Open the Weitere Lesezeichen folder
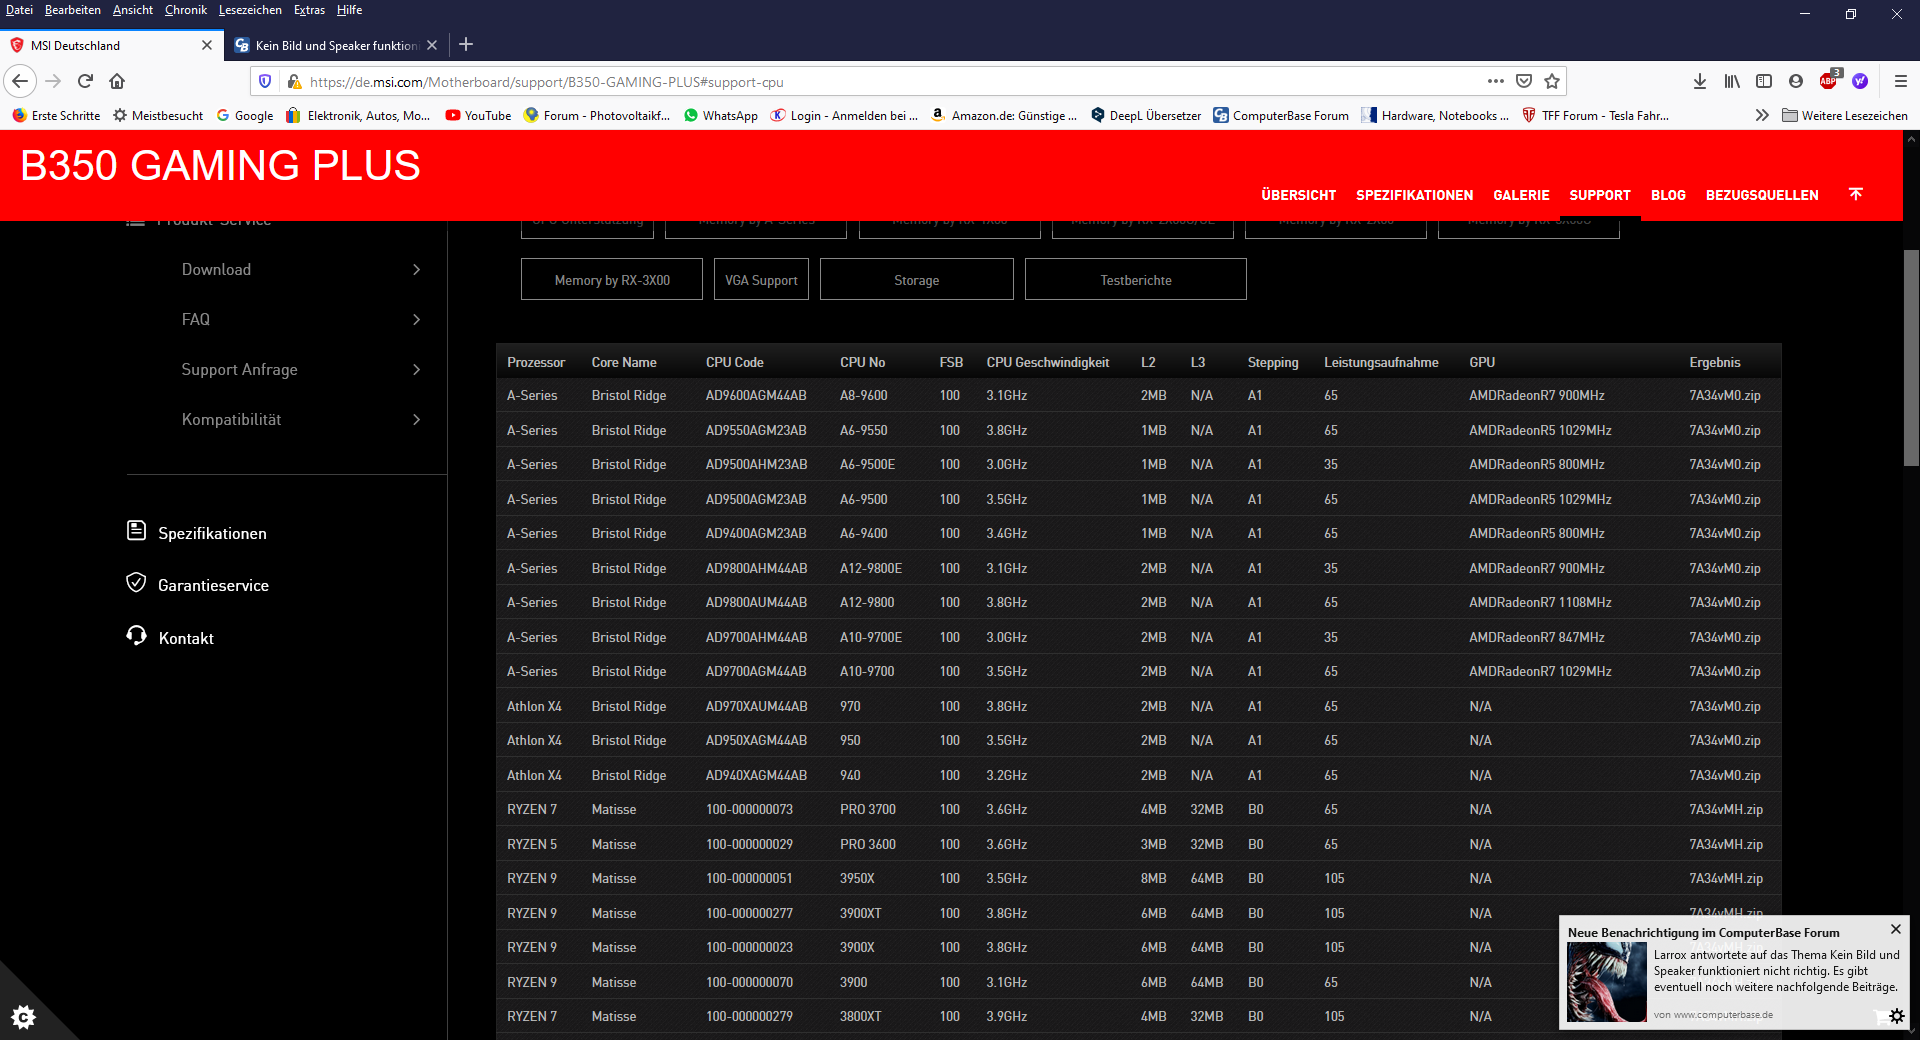Screen dimensions: 1920x1040 [x=1845, y=115]
